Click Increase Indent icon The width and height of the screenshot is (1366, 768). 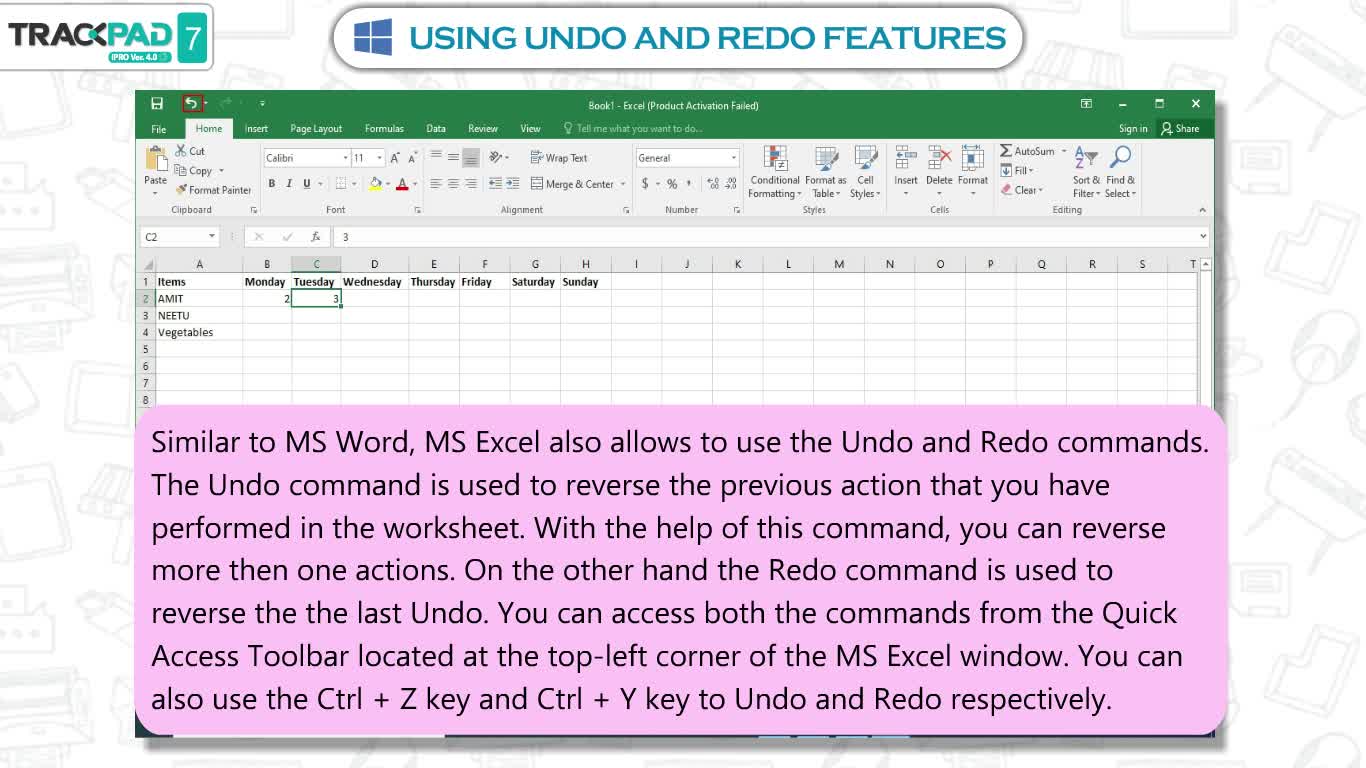pos(512,184)
